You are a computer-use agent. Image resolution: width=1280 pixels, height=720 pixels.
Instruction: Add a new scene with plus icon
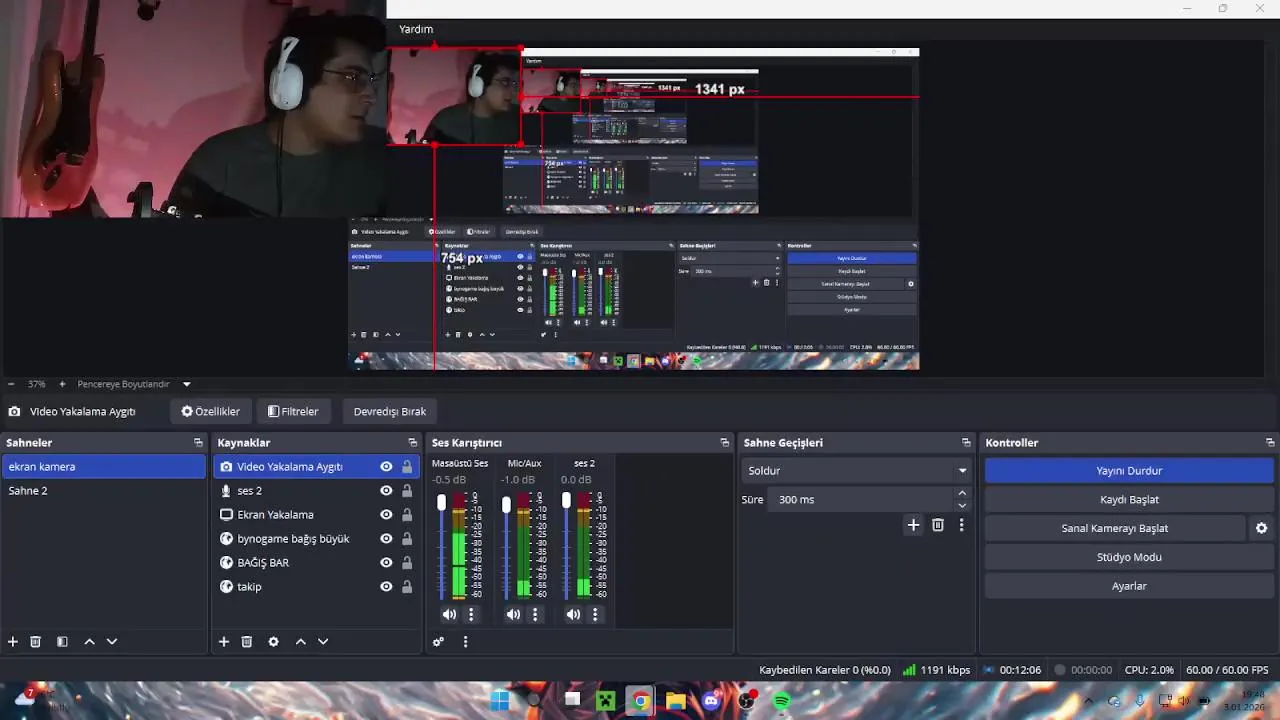tap(13, 642)
